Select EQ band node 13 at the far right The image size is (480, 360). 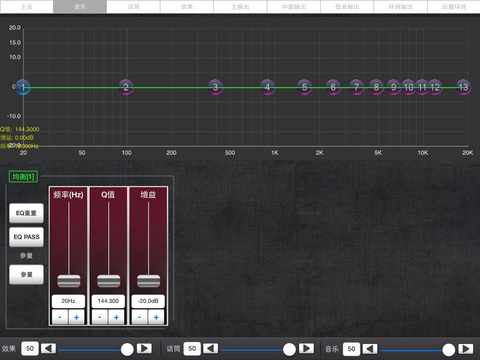463,87
